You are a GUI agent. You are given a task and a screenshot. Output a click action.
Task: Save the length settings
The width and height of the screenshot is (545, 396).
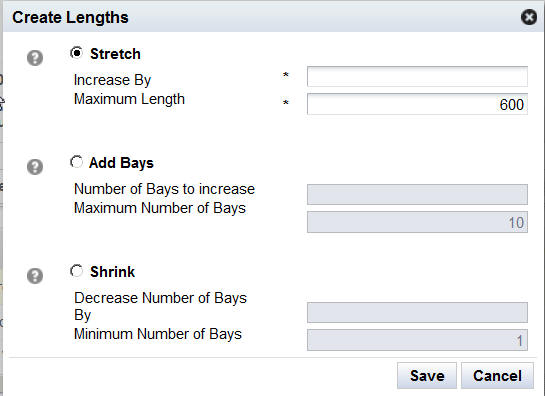pos(427,375)
